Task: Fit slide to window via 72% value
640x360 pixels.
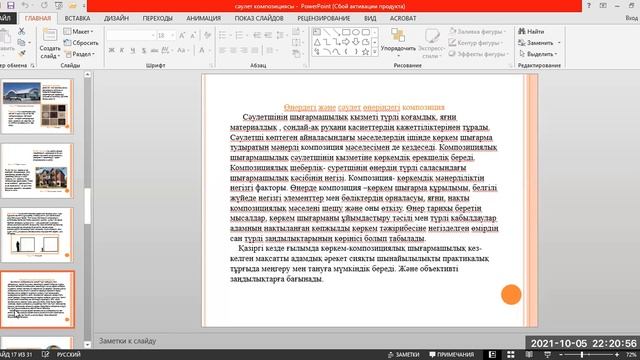Action: [x=631, y=355]
